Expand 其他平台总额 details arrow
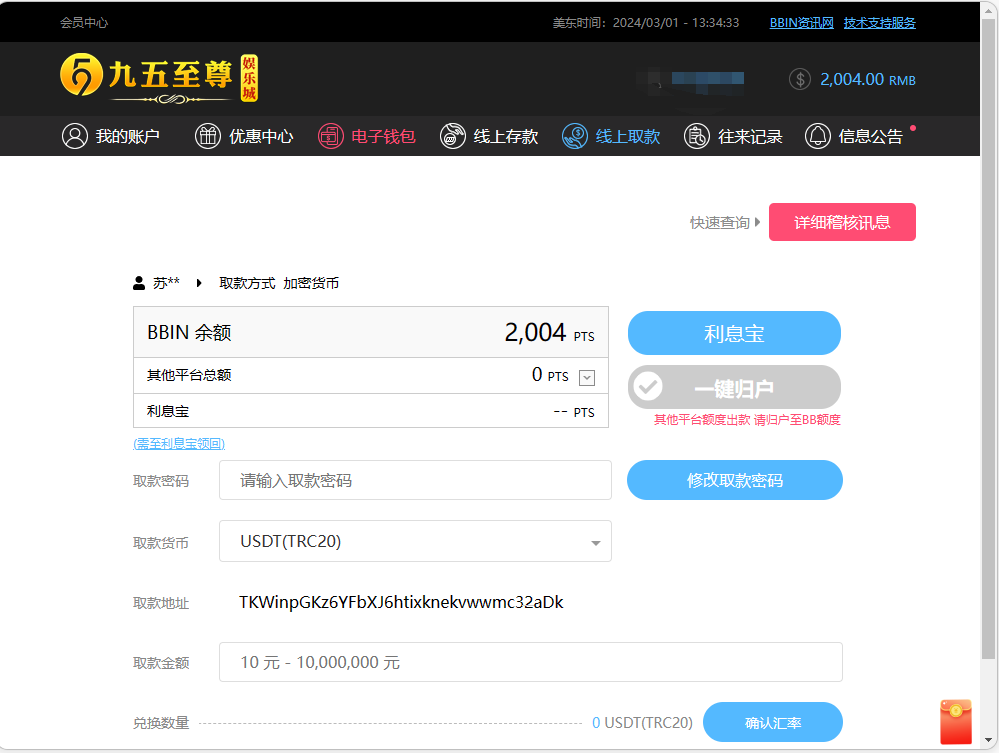 (x=587, y=378)
